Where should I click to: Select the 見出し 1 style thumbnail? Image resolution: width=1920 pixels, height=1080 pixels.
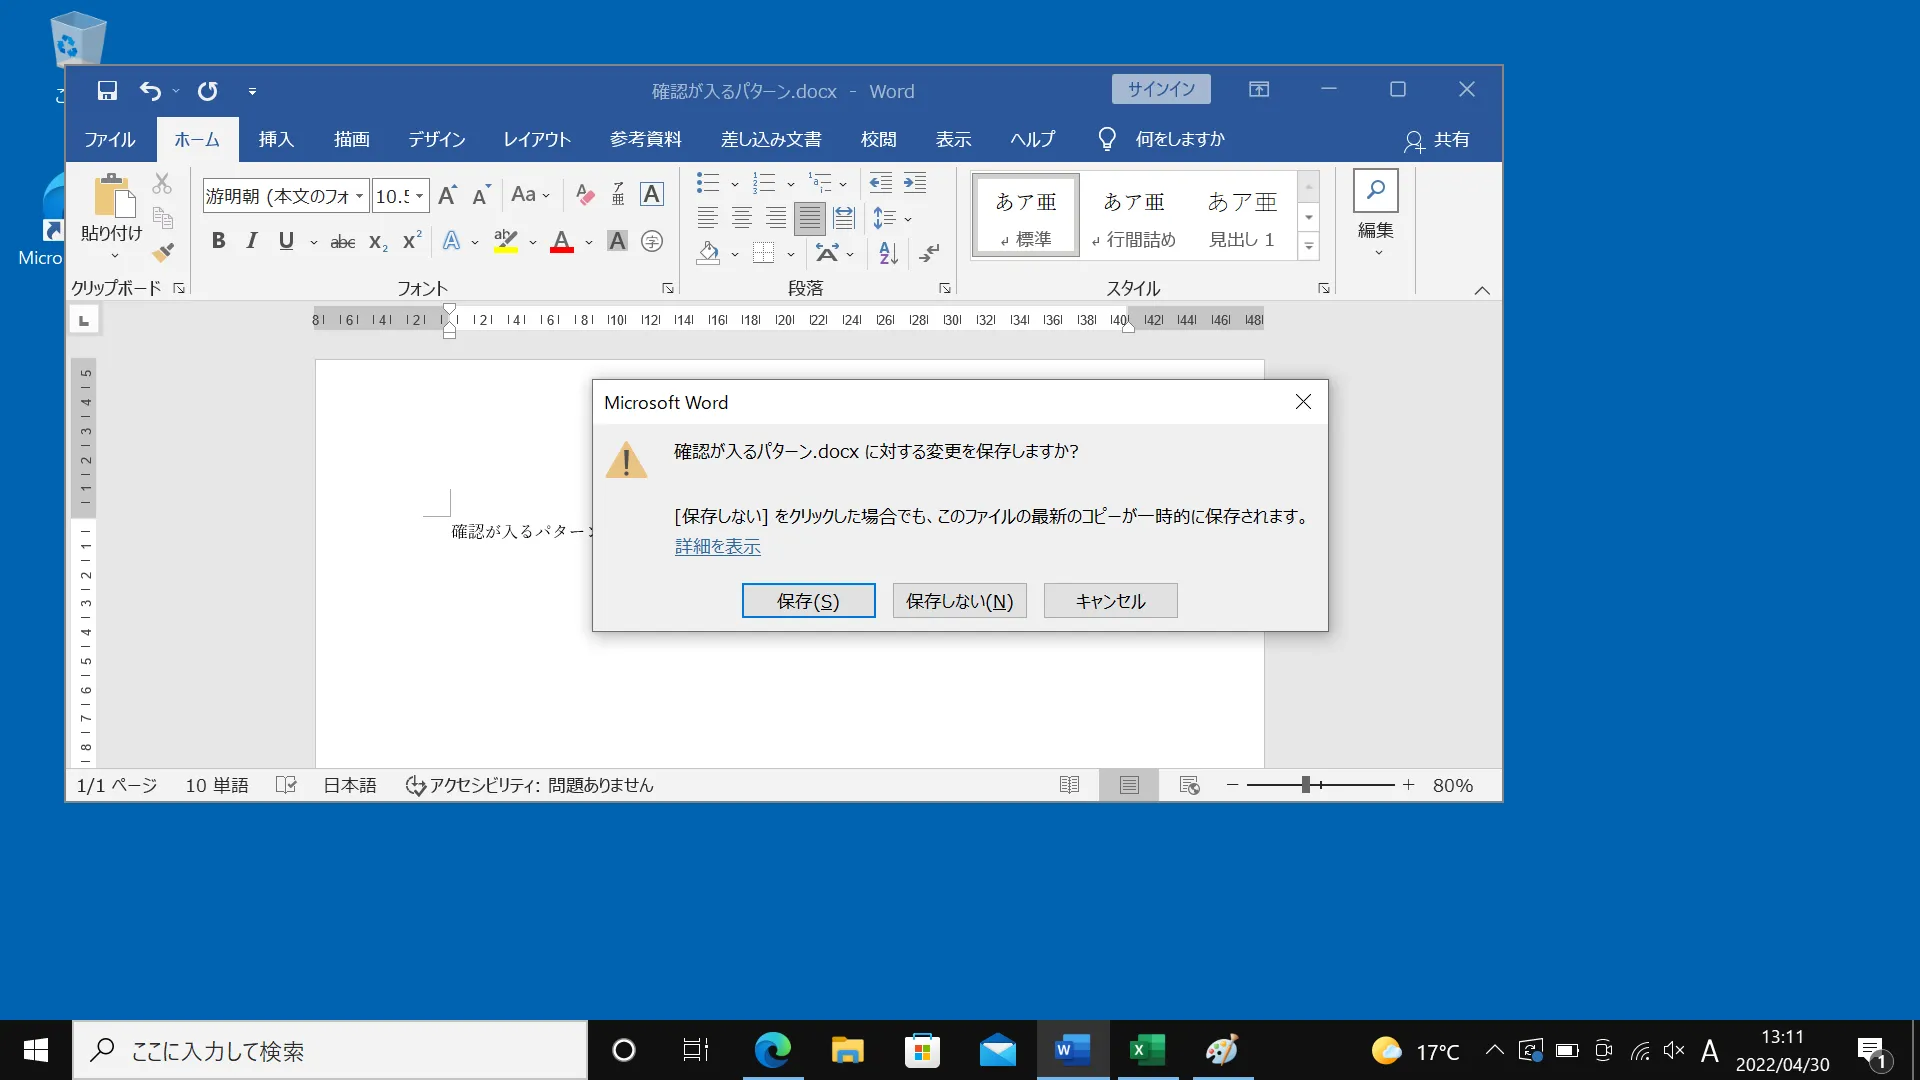pyautogui.click(x=1242, y=216)
